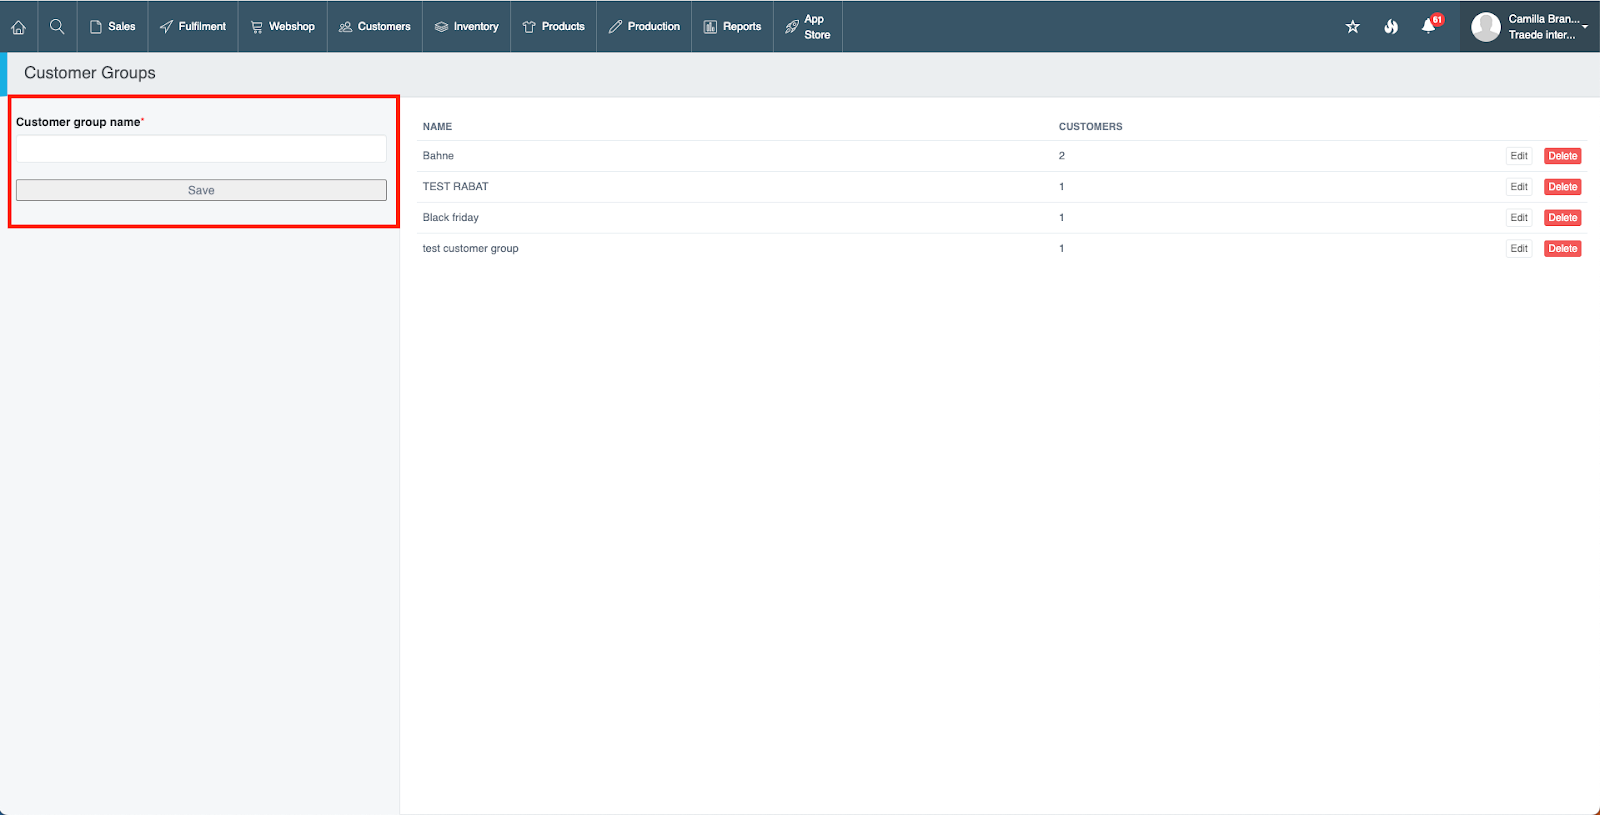Edit the Bahne customer group
1600x815 pixels.
[1518, 156]
